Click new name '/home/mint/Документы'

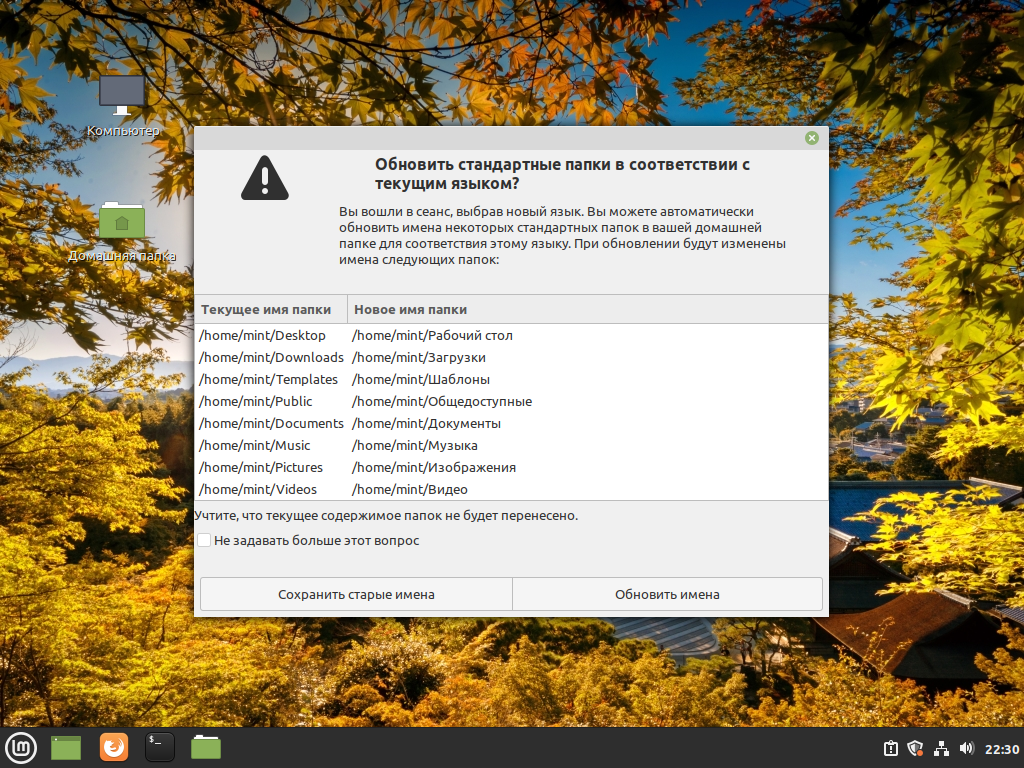pyautogui.click(x=426, y=424)
